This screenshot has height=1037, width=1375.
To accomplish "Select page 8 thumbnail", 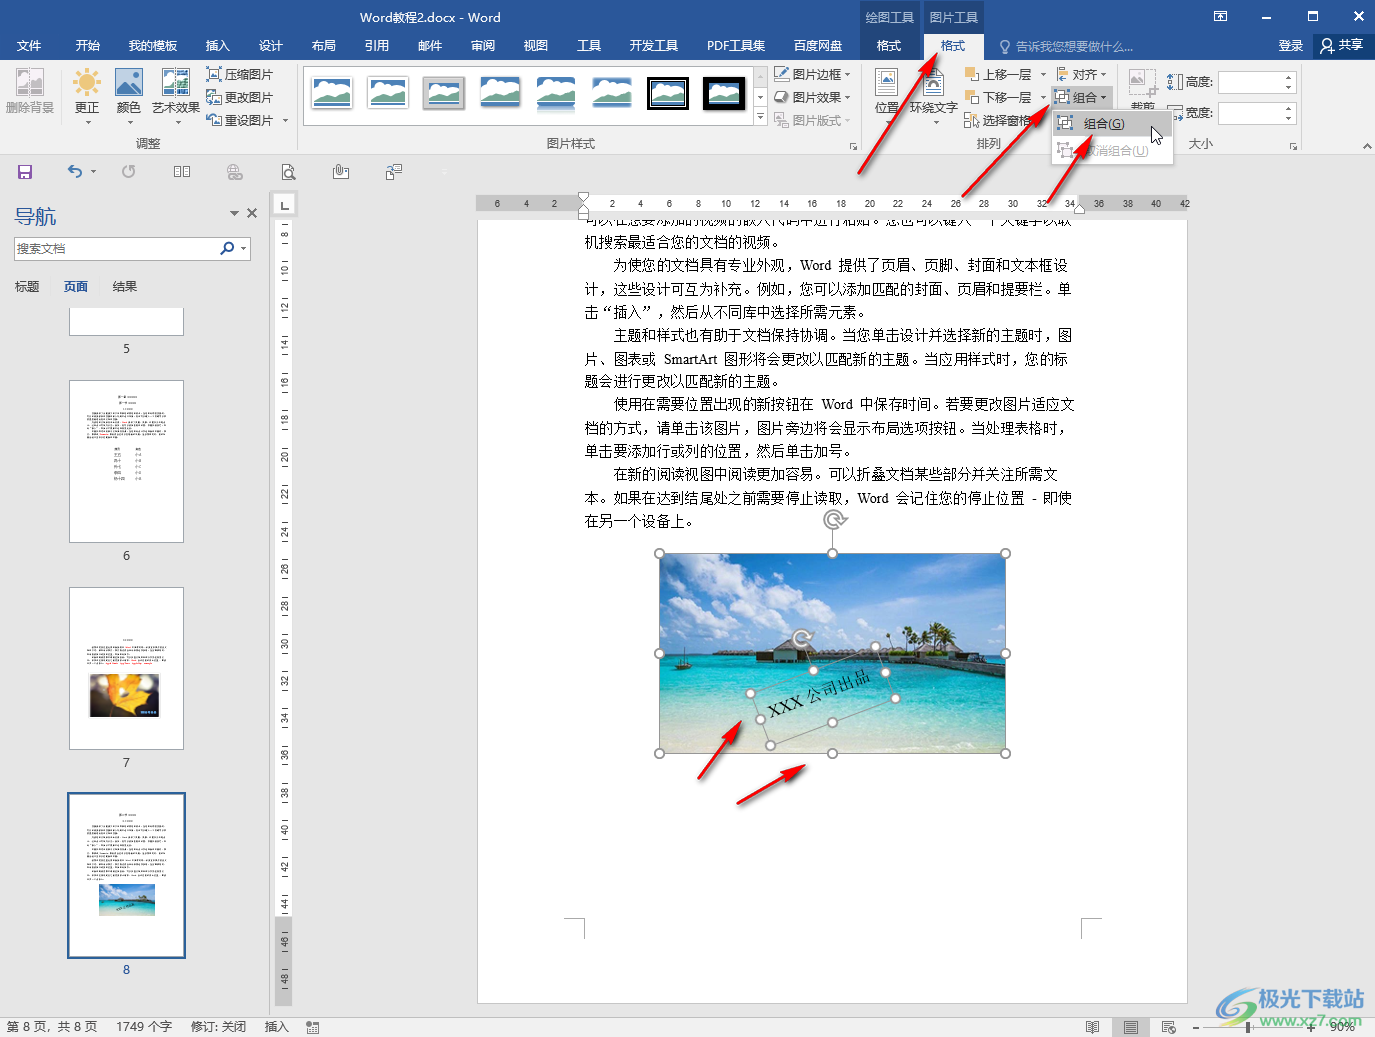I will [126, 875].
